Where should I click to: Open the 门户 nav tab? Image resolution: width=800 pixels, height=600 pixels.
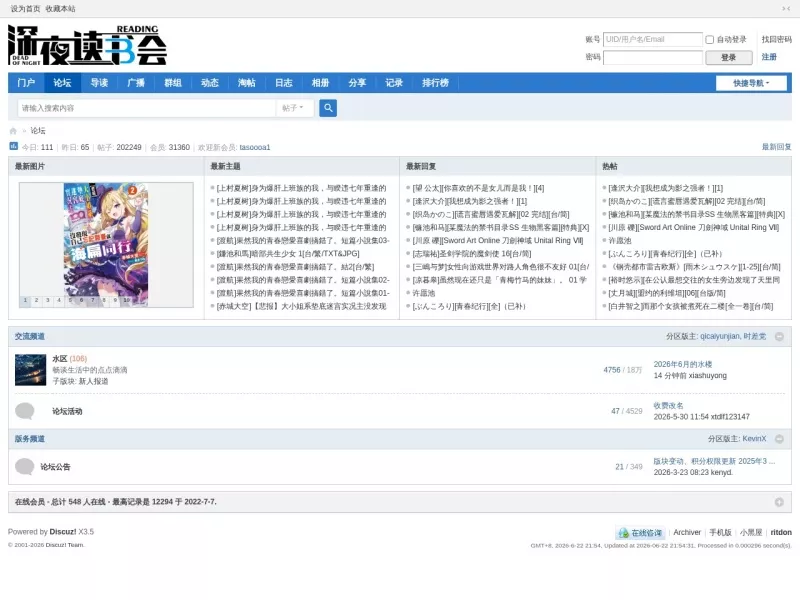tap(26, 83)
